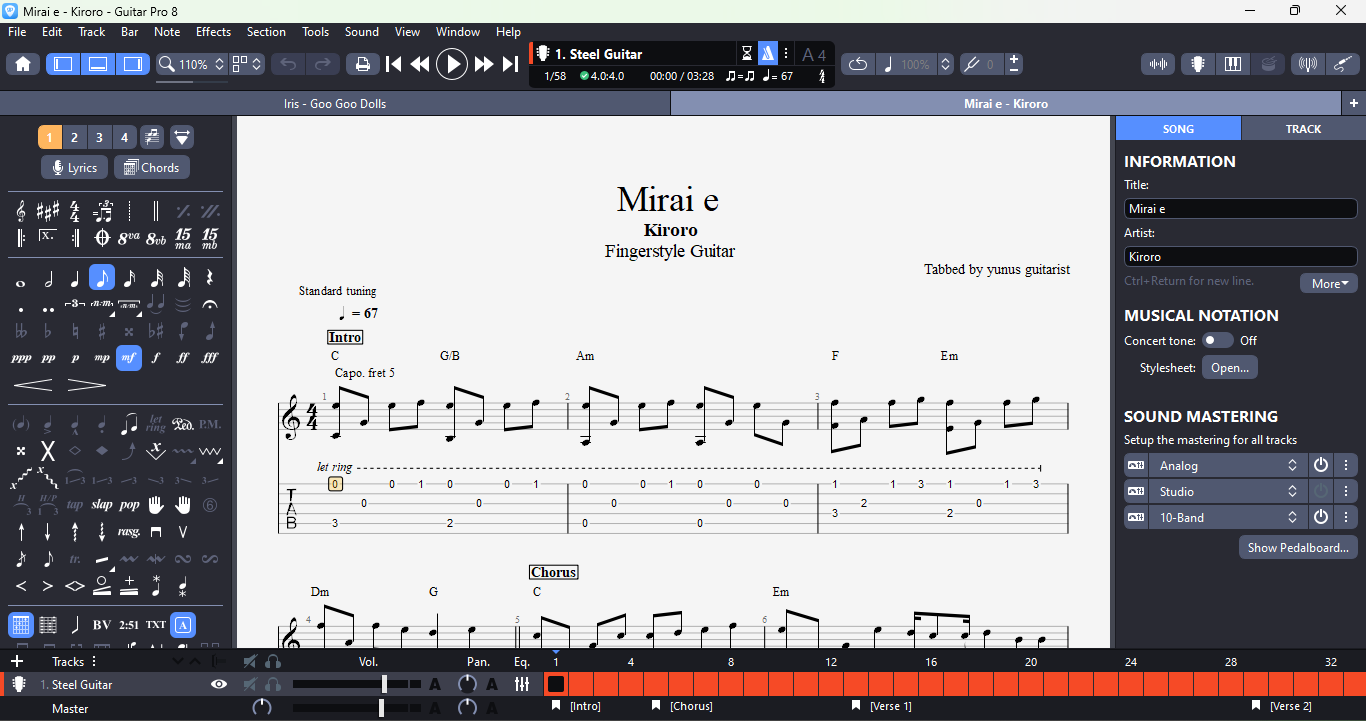Set the dynamic to fff
This screenshot has height=721, width=1366.
(210, 358)
